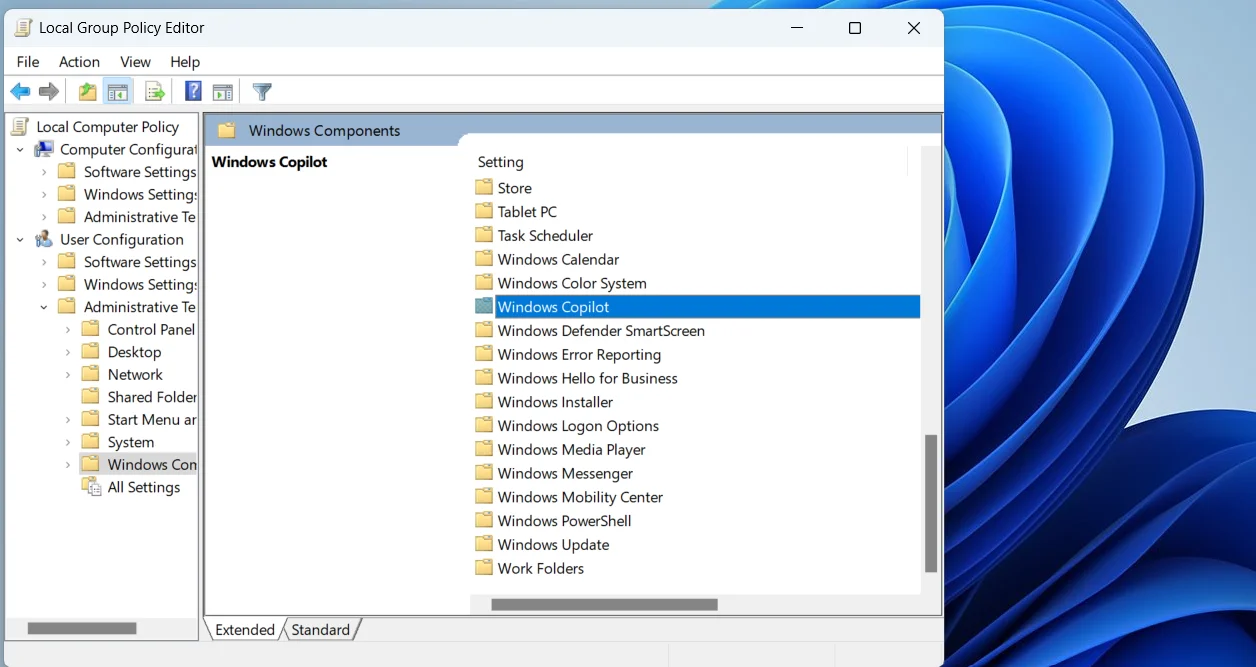
Task: Select Software Settings under Computer Configuration
Action: pyautogui.click(x=140, y=172)
